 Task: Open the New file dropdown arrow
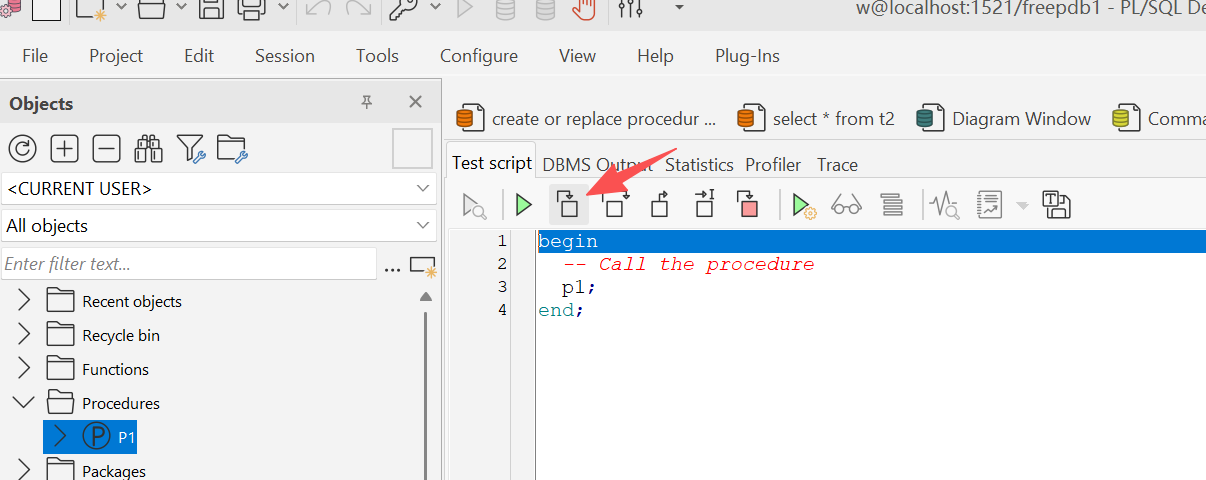click(x=120, y=6)
